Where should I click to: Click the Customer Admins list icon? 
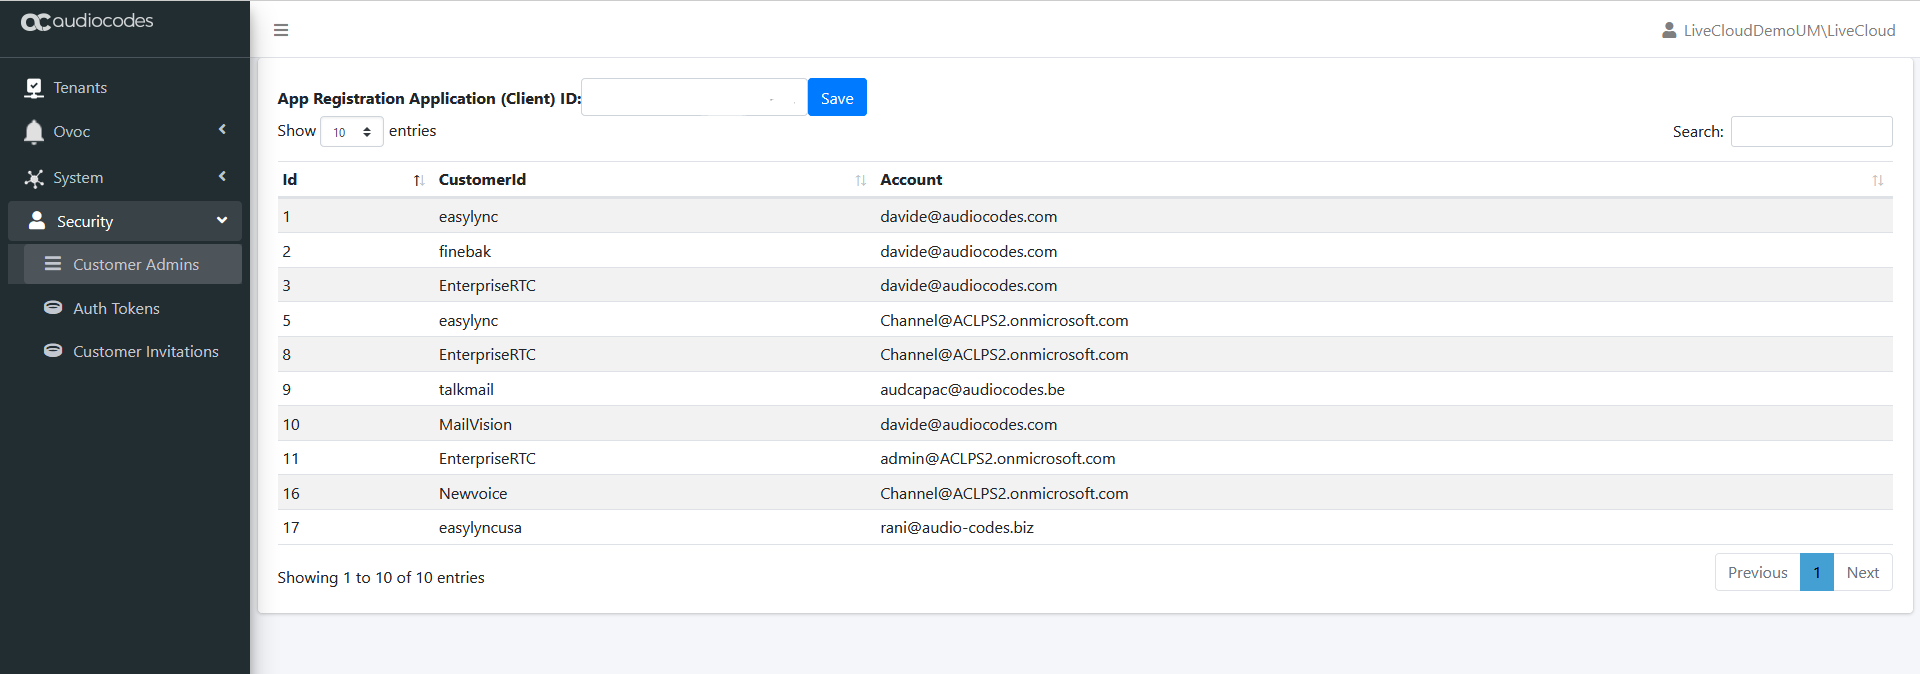click(x=53, y=264)
